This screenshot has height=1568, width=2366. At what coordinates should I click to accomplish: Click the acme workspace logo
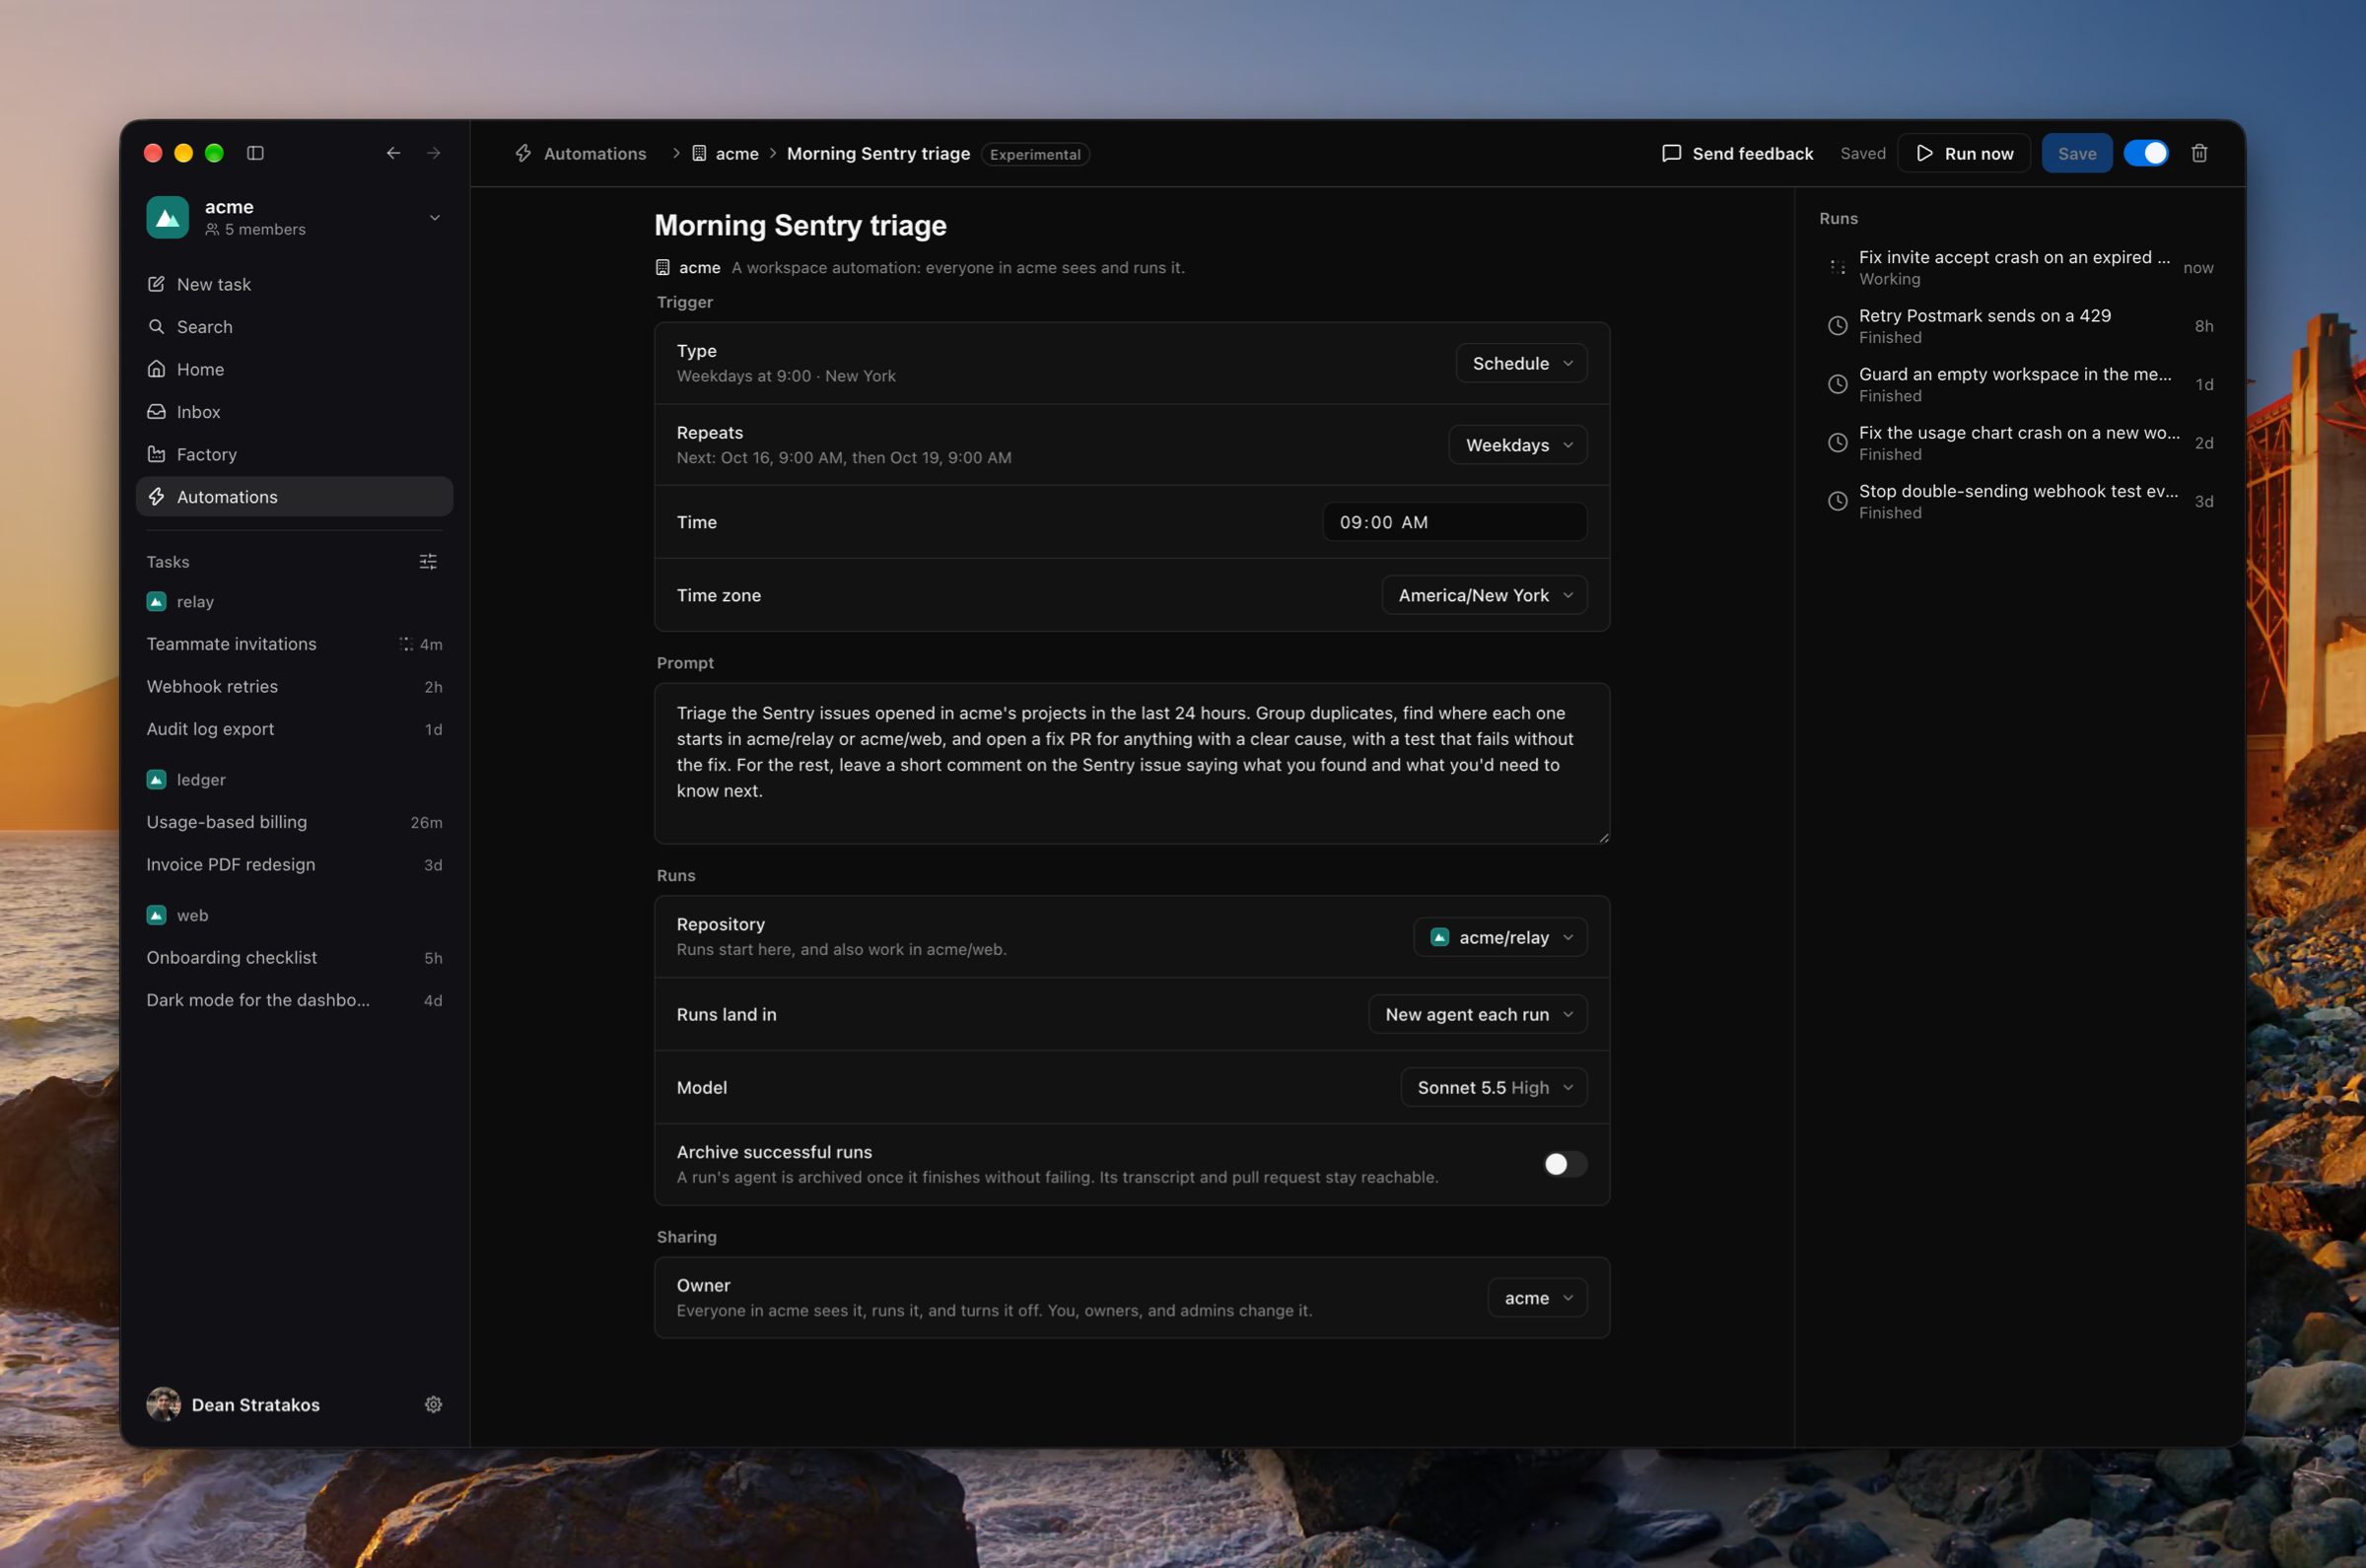click(x=168, y=217)
